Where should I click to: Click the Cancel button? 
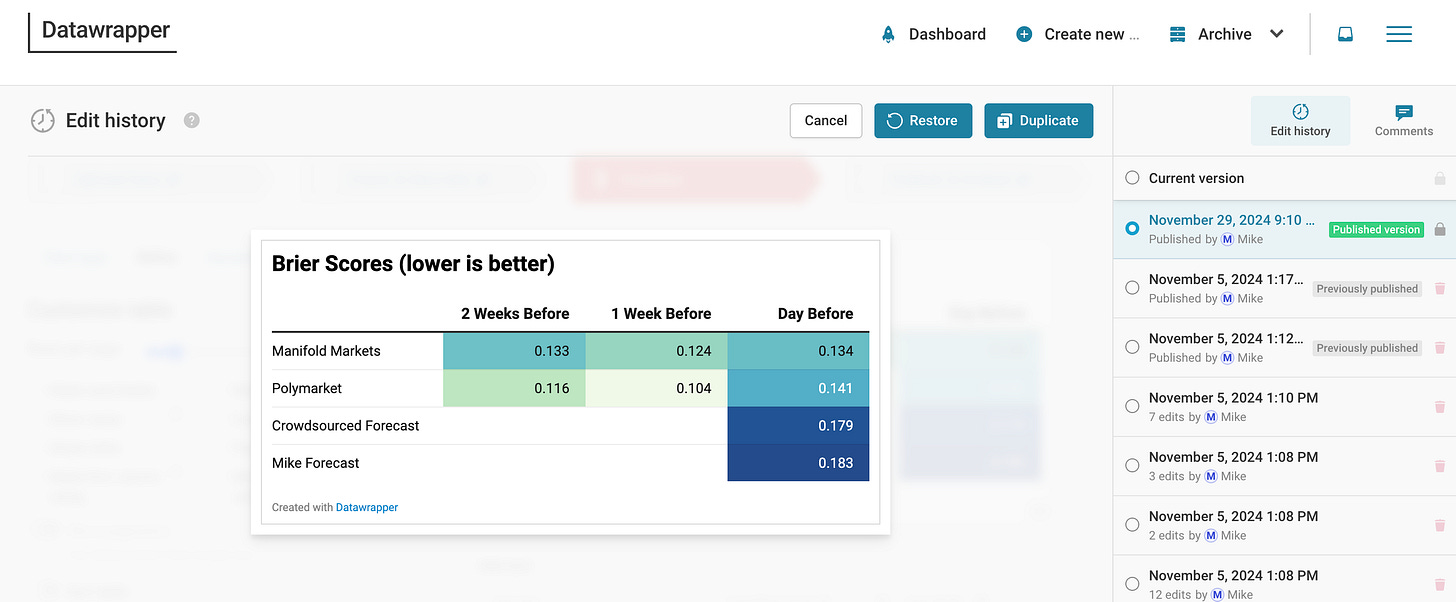[x=826, y=120]
